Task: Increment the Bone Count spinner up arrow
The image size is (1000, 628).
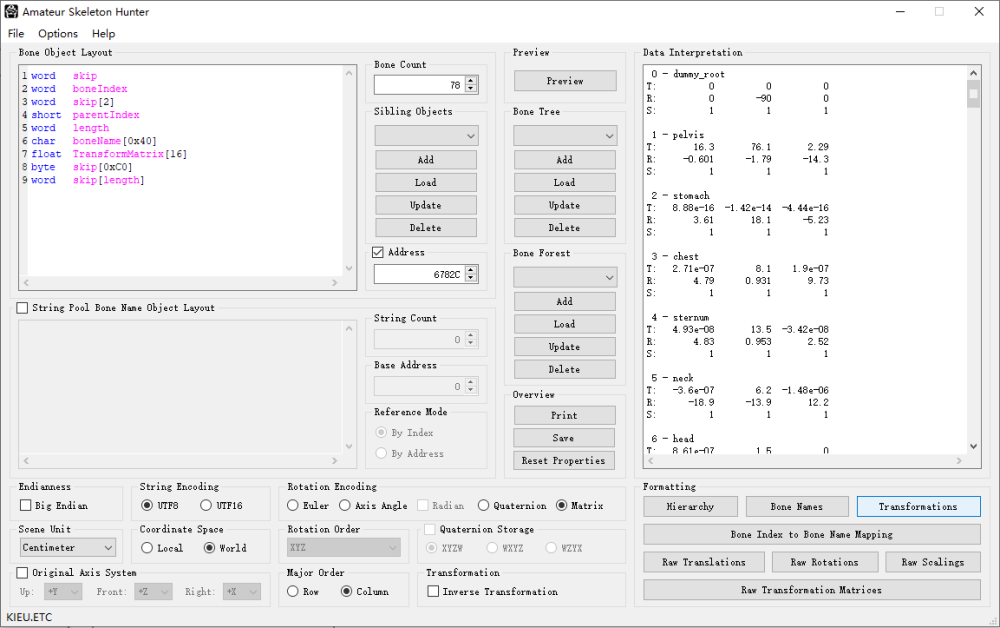Action: (x=471, y=81)
